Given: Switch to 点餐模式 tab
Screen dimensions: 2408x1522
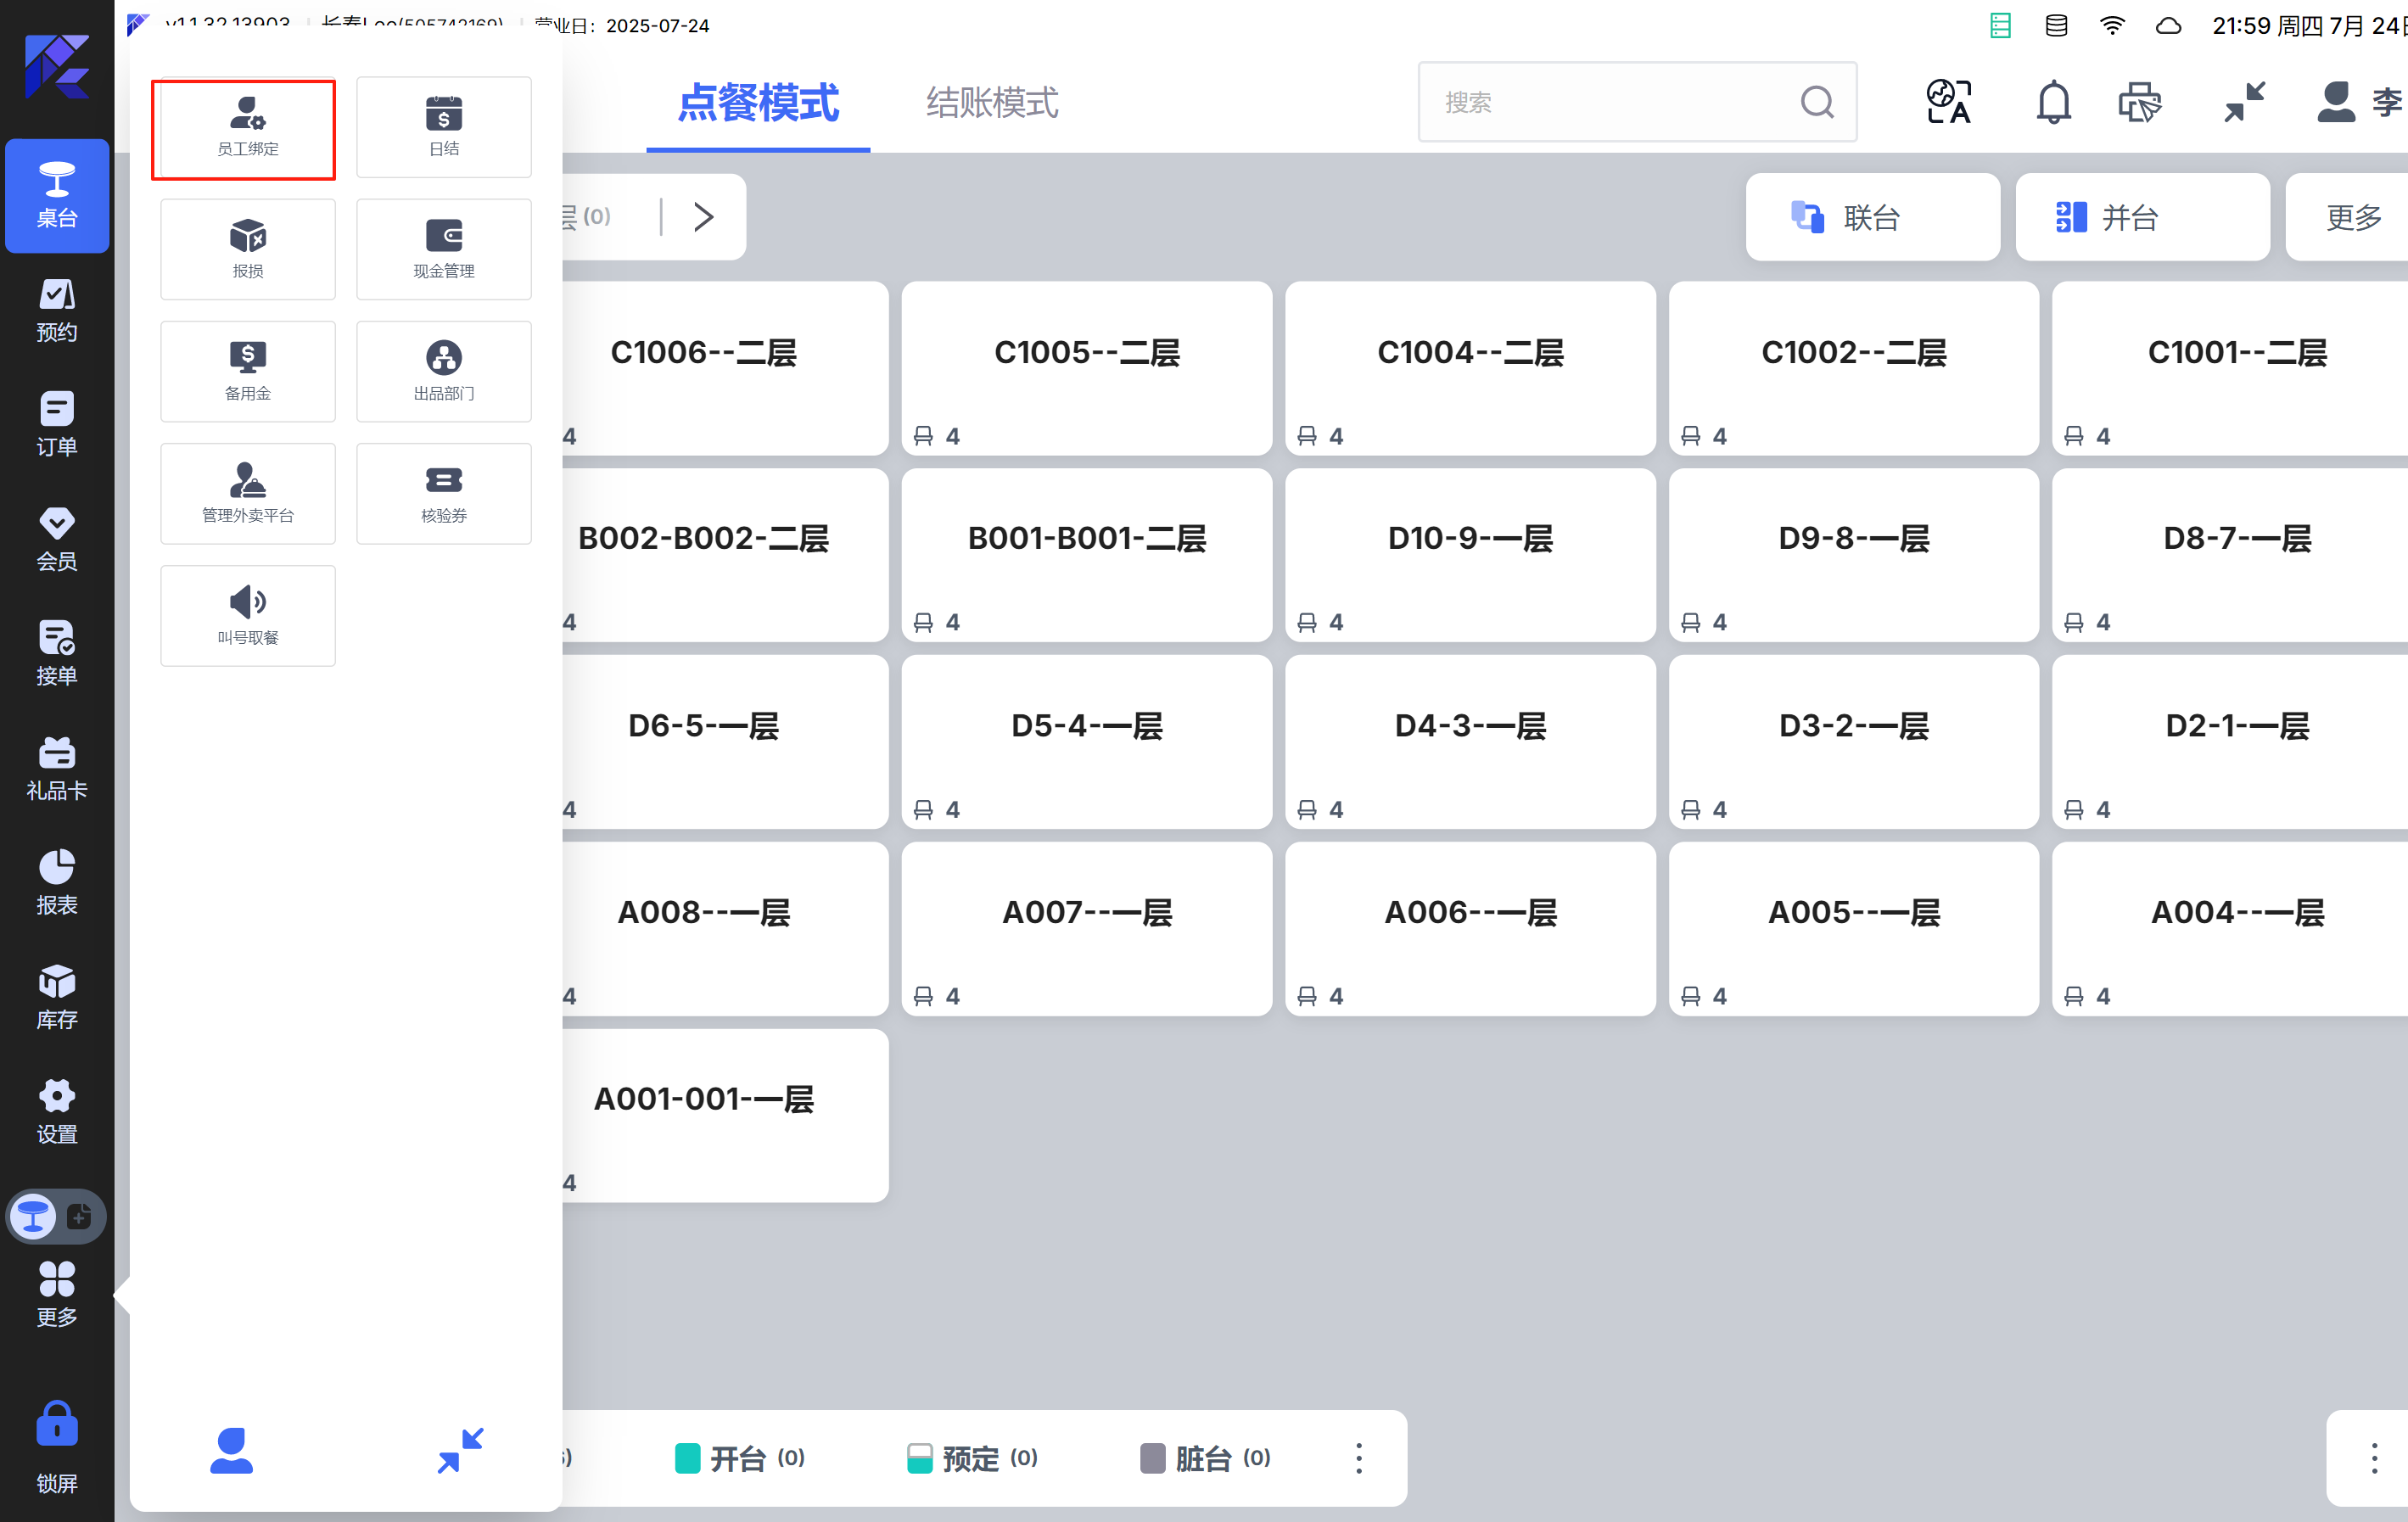Looking at the screenshot, I should click(758, 104).
